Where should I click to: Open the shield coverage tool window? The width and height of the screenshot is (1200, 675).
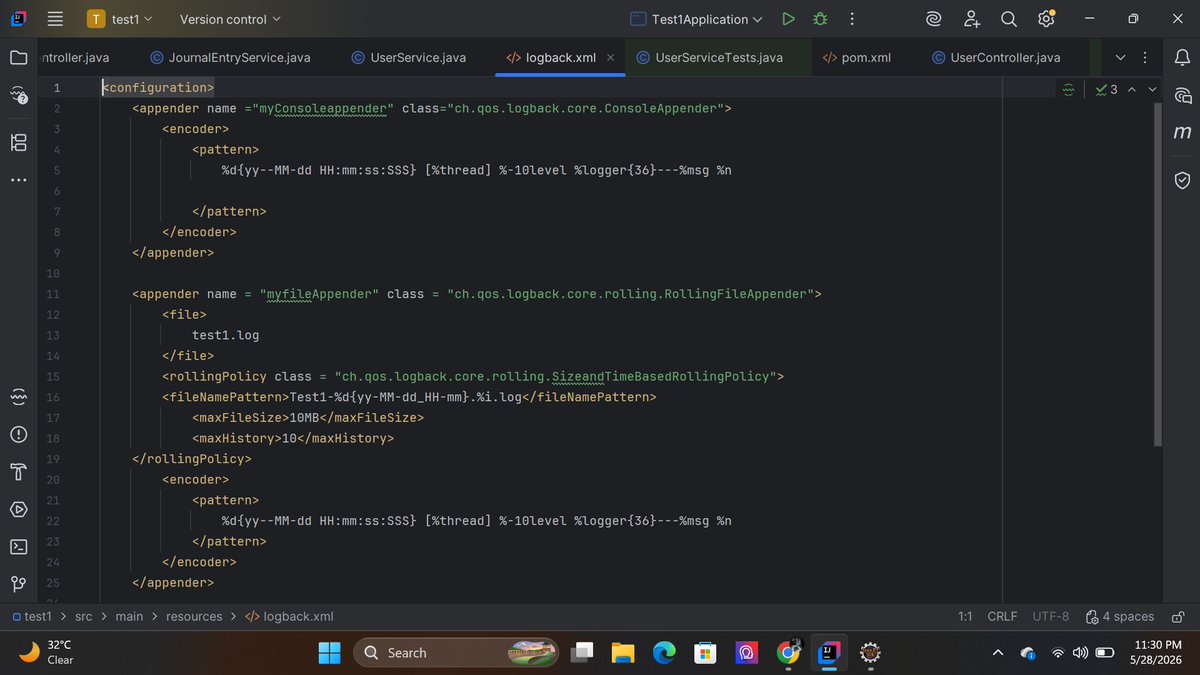point(1182,180)
